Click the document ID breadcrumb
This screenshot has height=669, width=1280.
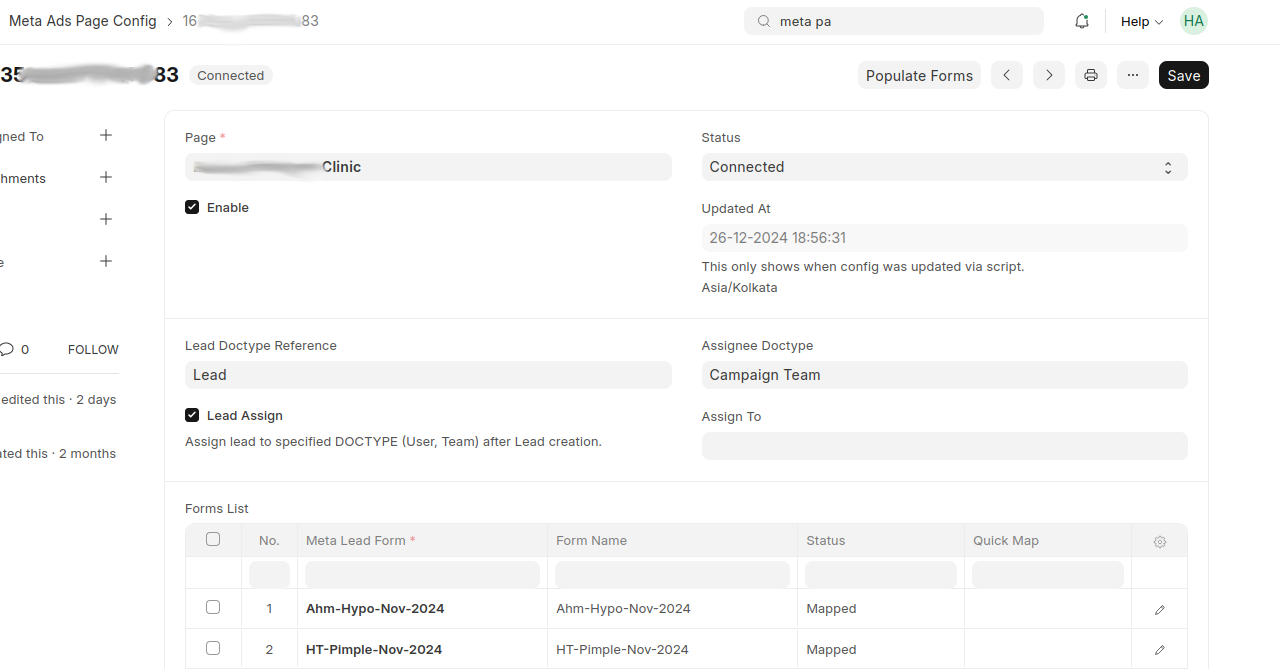[250, 21]
